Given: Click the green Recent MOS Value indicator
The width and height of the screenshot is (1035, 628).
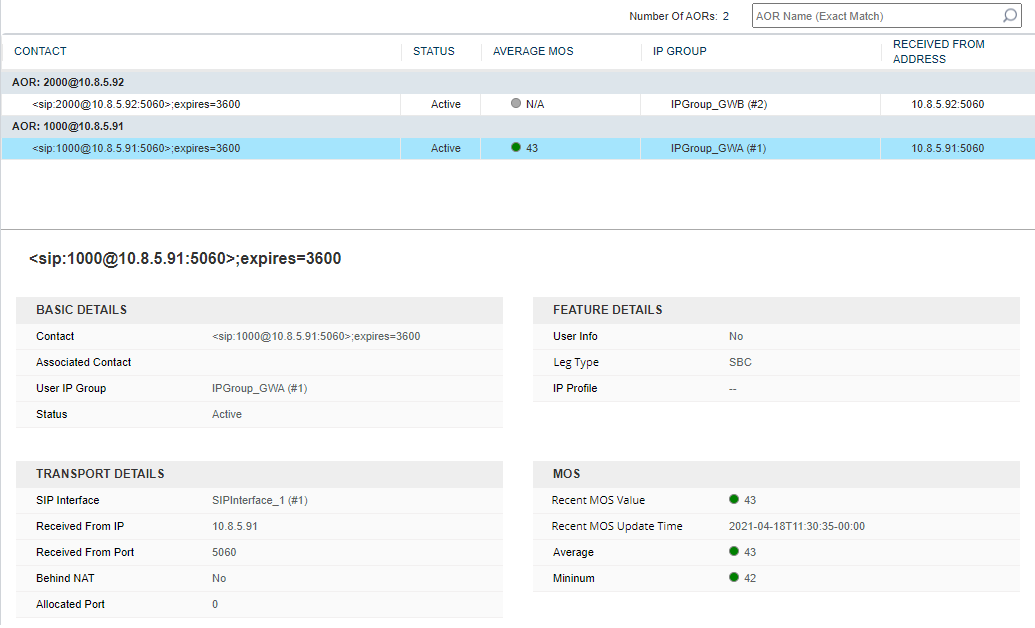Looking at the screenshot, I should click(x=734, y=500).
